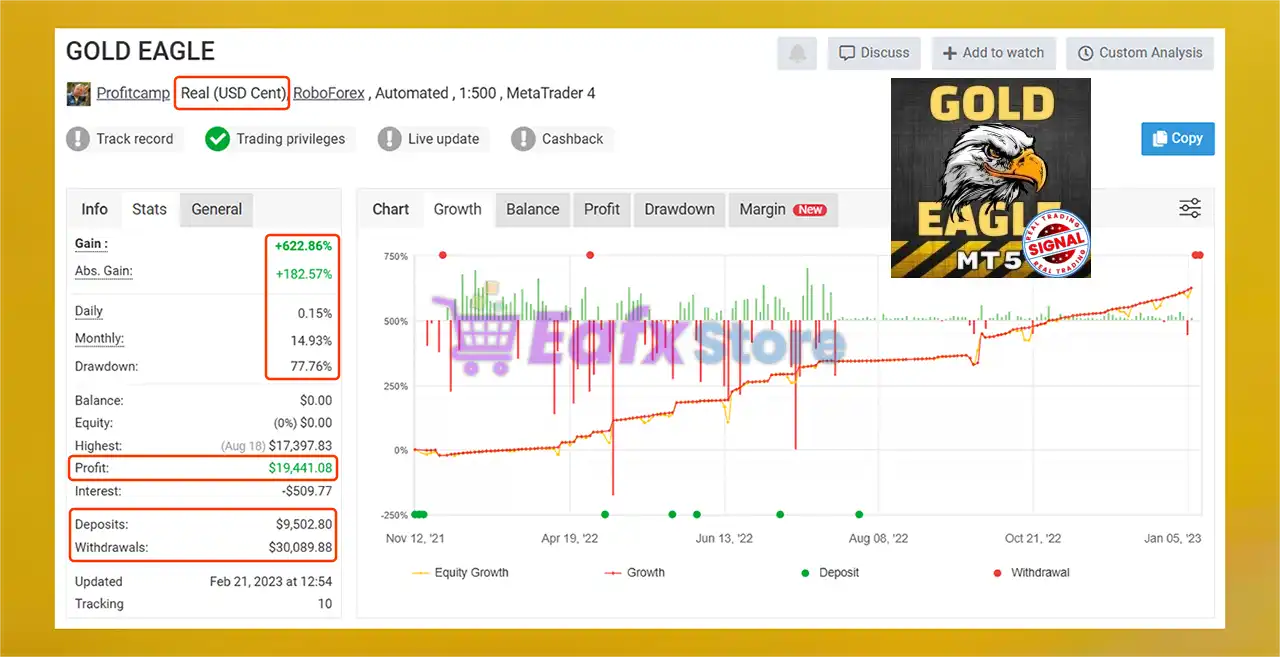Viewport: 1280px width, 657px height.
Task: Select the Chart tab
Action: coord(391,209)
